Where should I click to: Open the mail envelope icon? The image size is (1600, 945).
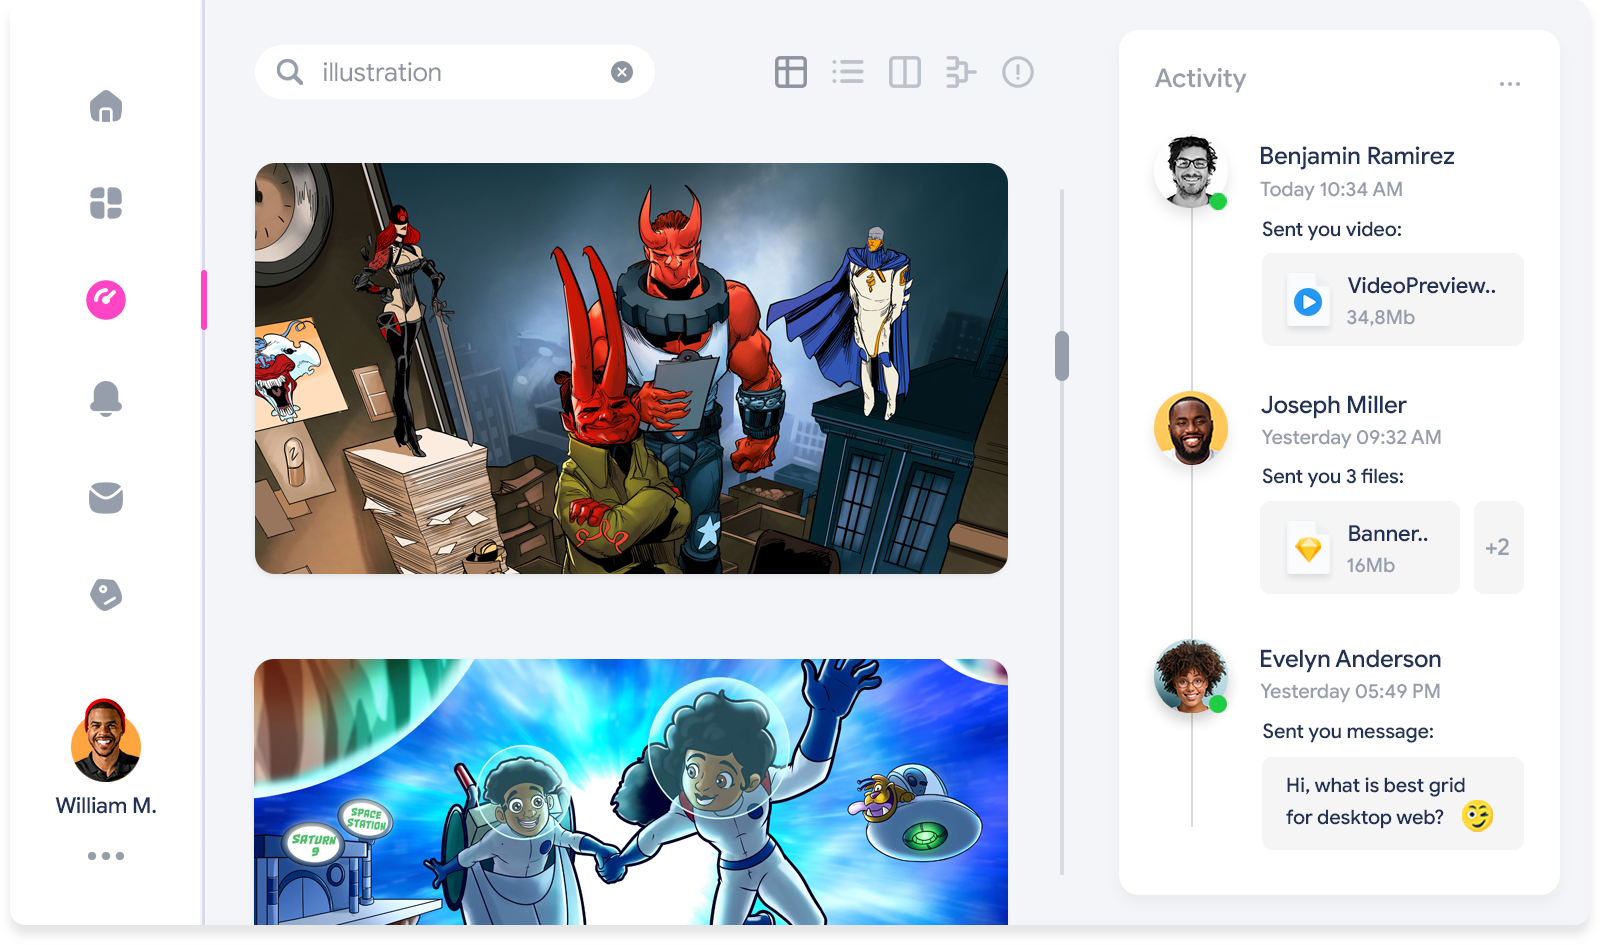(x=106, y=497)
